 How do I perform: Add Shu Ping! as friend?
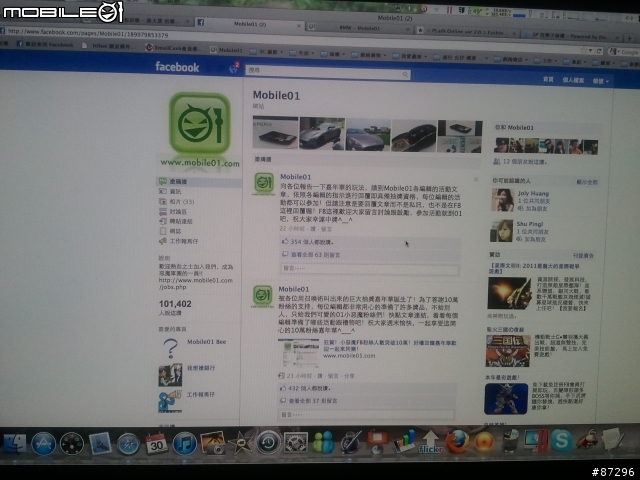[x=535, y=239]
